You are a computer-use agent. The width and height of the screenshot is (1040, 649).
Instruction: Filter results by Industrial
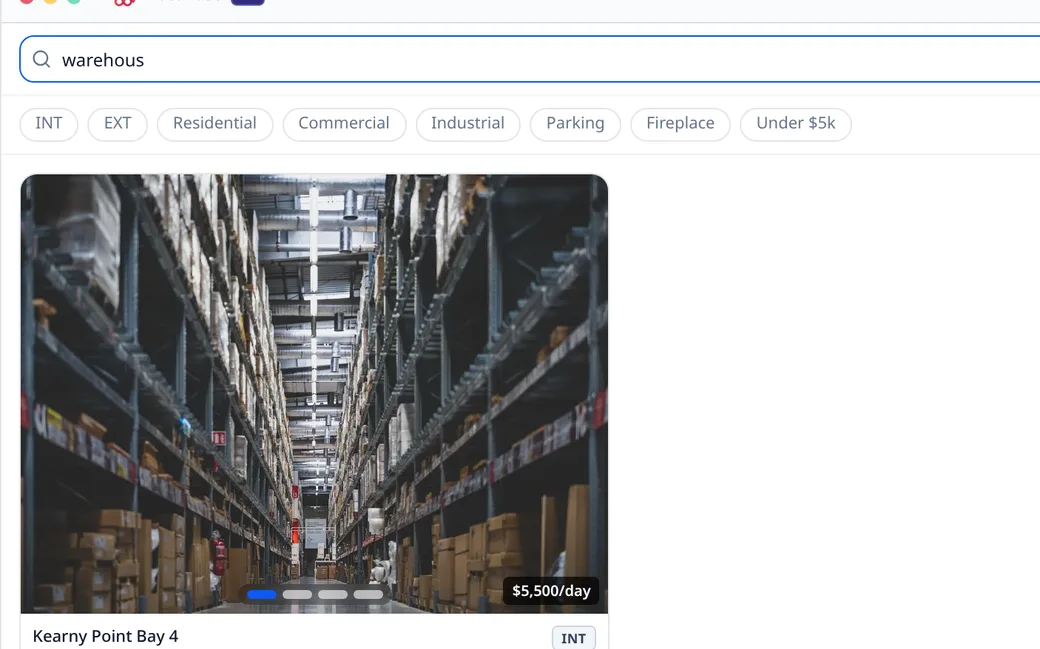coord(468,124)
